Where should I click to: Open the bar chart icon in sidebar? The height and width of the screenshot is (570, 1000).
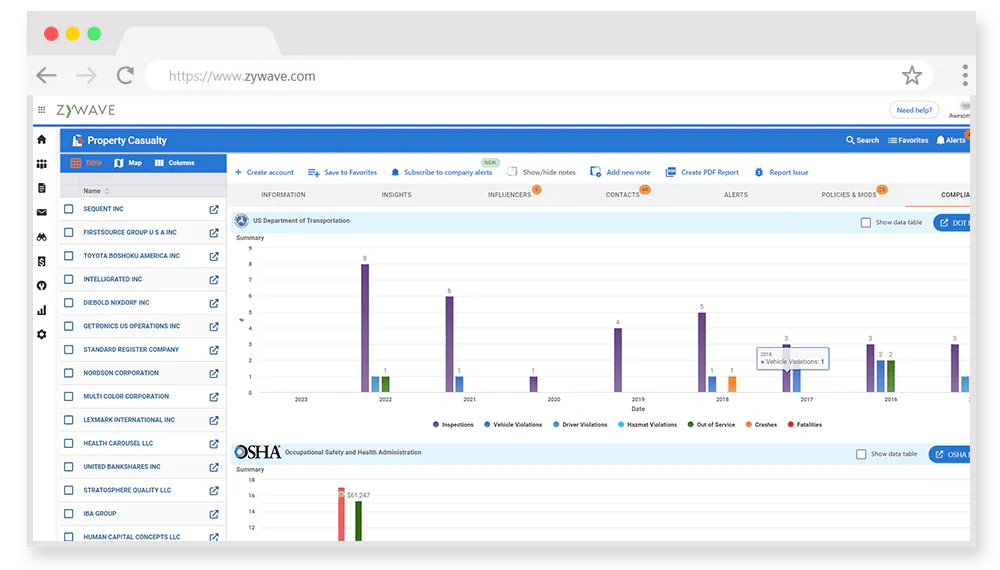click(x=41, y=311)
